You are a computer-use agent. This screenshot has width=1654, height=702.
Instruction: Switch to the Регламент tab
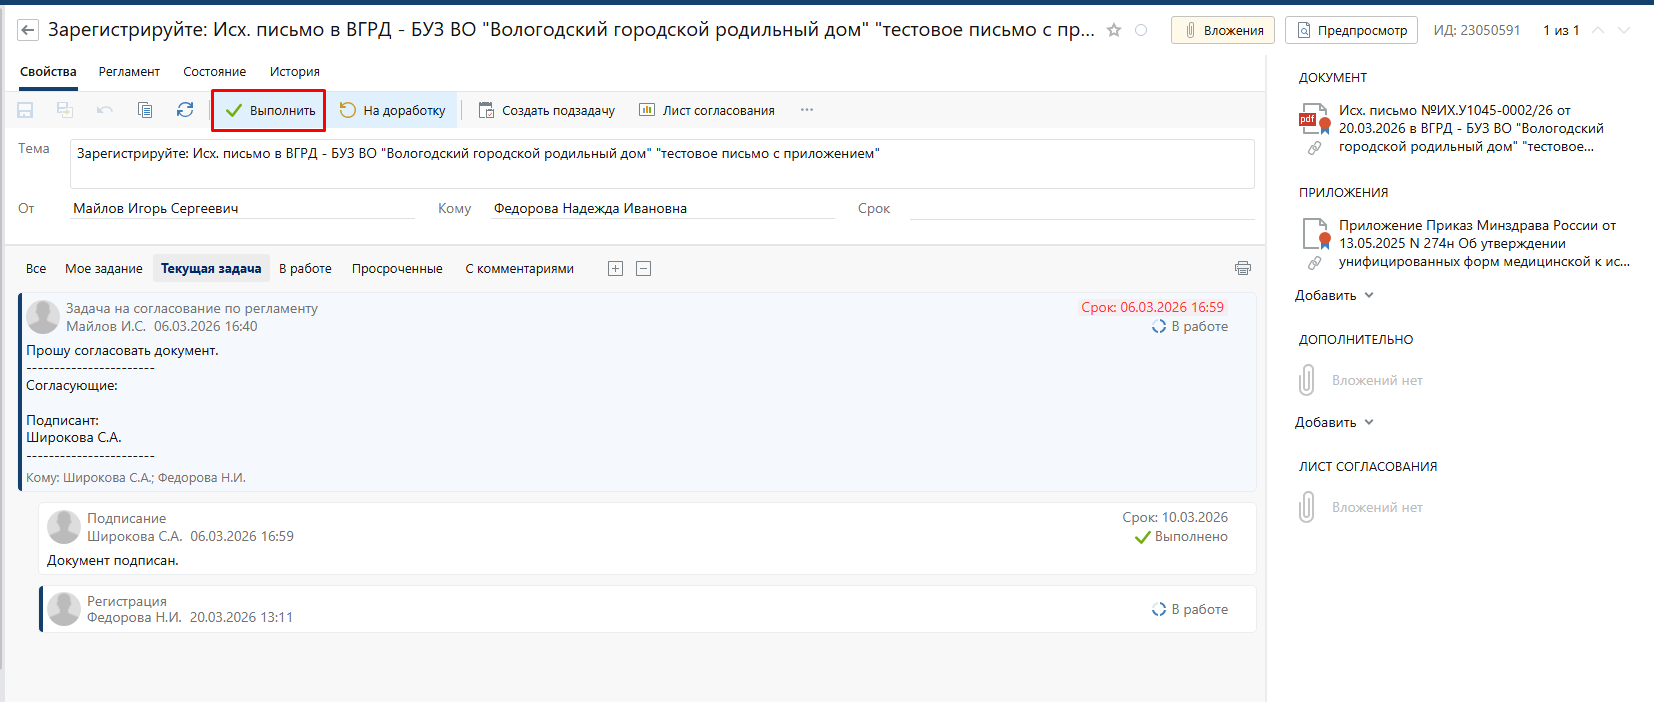coord(129,72)
